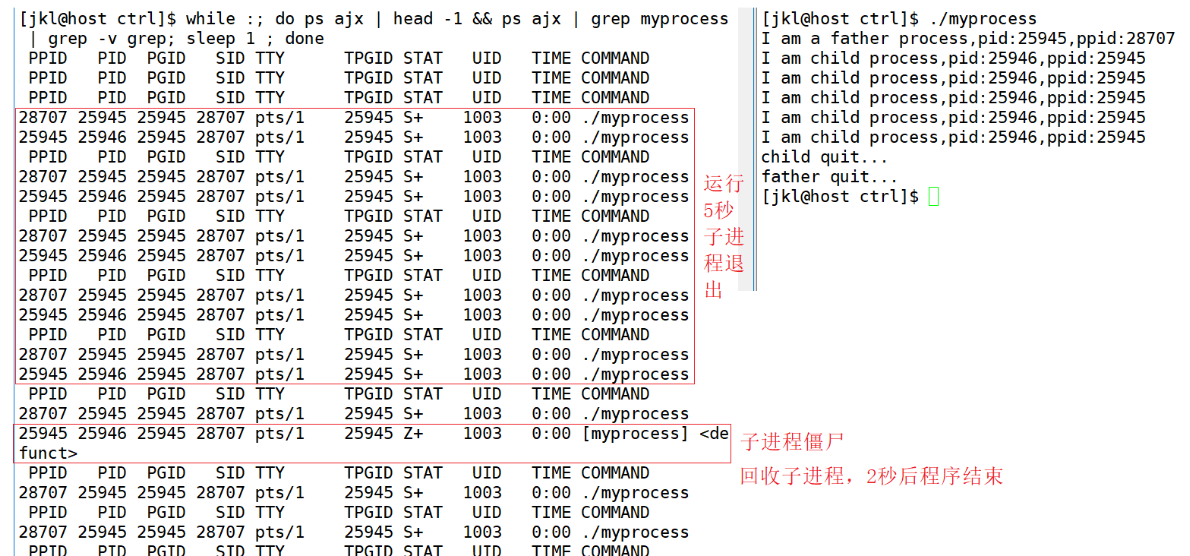Click the "I am a father process" output line
Screen dimensions: 1190x556
click(968, 38)
